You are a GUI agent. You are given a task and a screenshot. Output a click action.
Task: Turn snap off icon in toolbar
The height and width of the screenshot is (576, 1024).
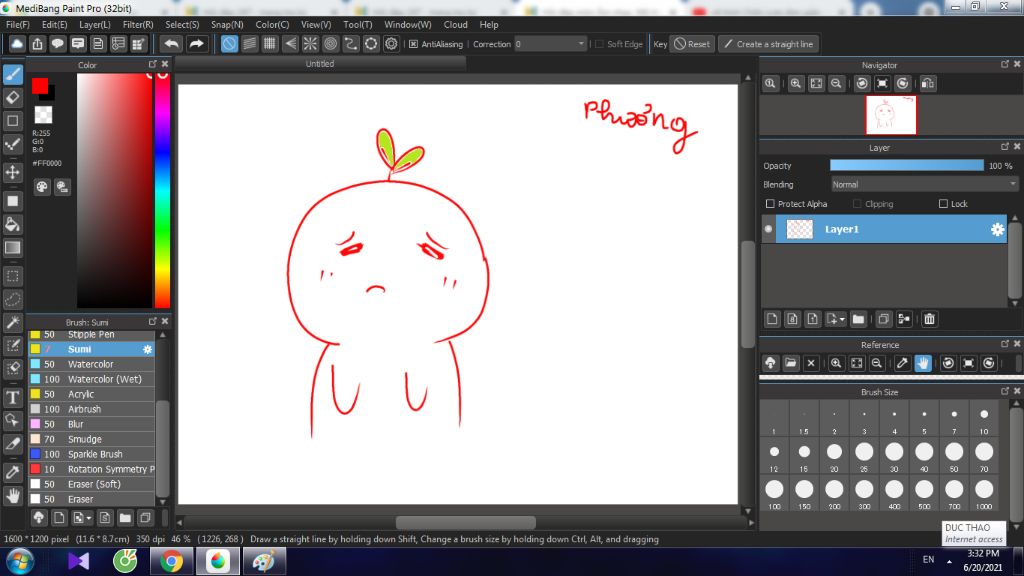pyautogui.click(x=229, y=44)
